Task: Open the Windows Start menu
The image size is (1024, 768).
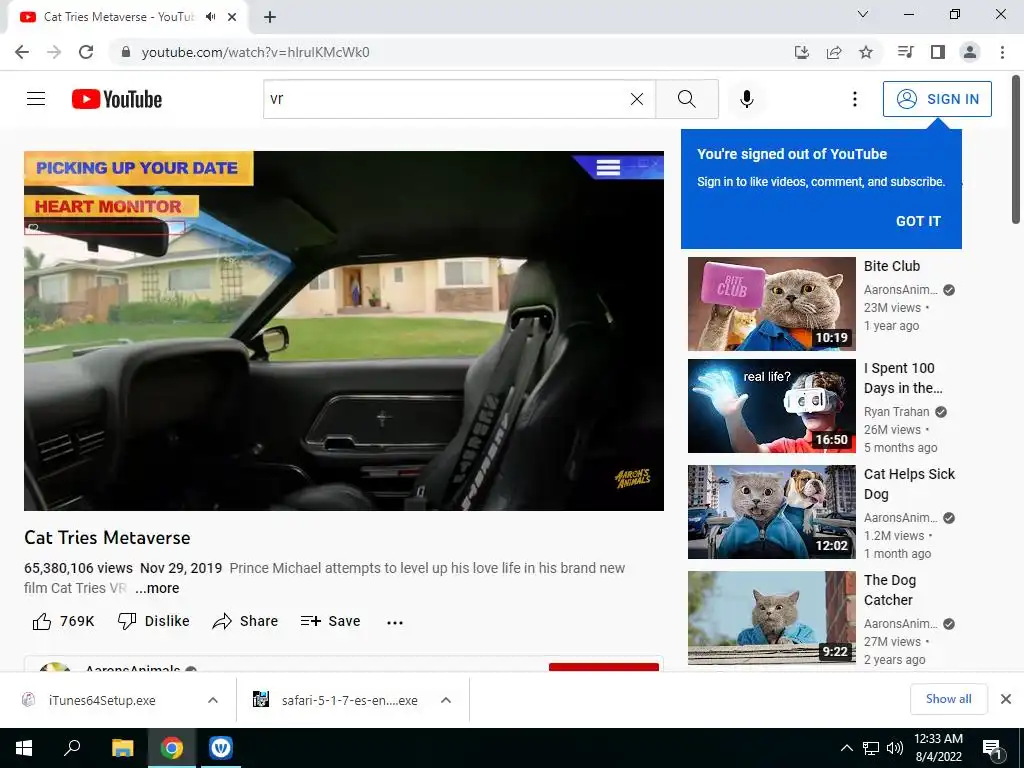Action: [24, 748]
